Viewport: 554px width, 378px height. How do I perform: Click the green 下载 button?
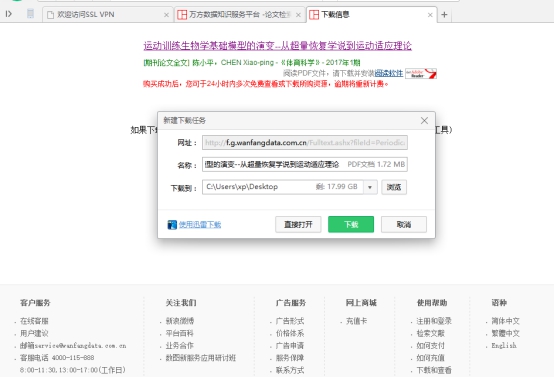(351, 224)
